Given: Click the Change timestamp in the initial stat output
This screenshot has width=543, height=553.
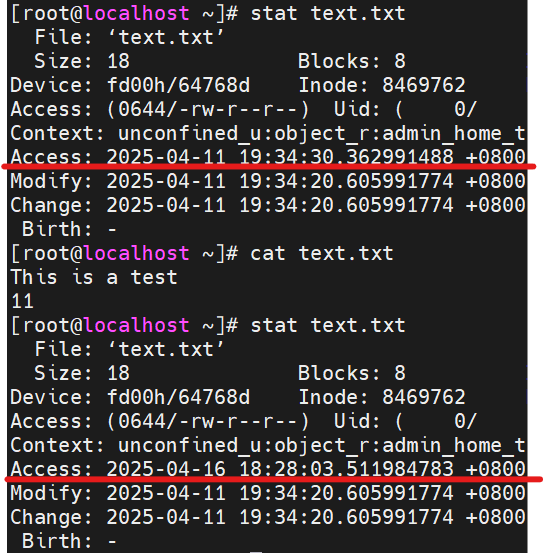Looking at the screenshot, I should coord(316,205).
